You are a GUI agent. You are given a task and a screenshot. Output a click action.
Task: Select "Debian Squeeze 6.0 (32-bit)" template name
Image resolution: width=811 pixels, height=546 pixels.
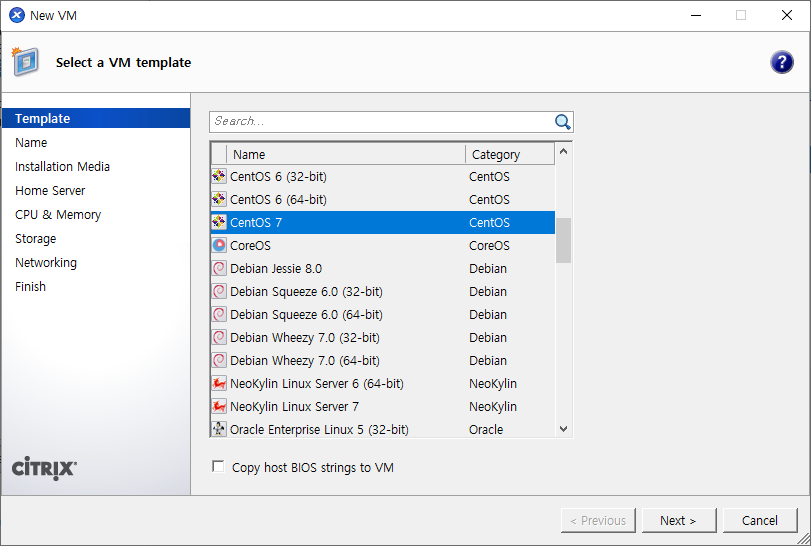pos(306,291)
